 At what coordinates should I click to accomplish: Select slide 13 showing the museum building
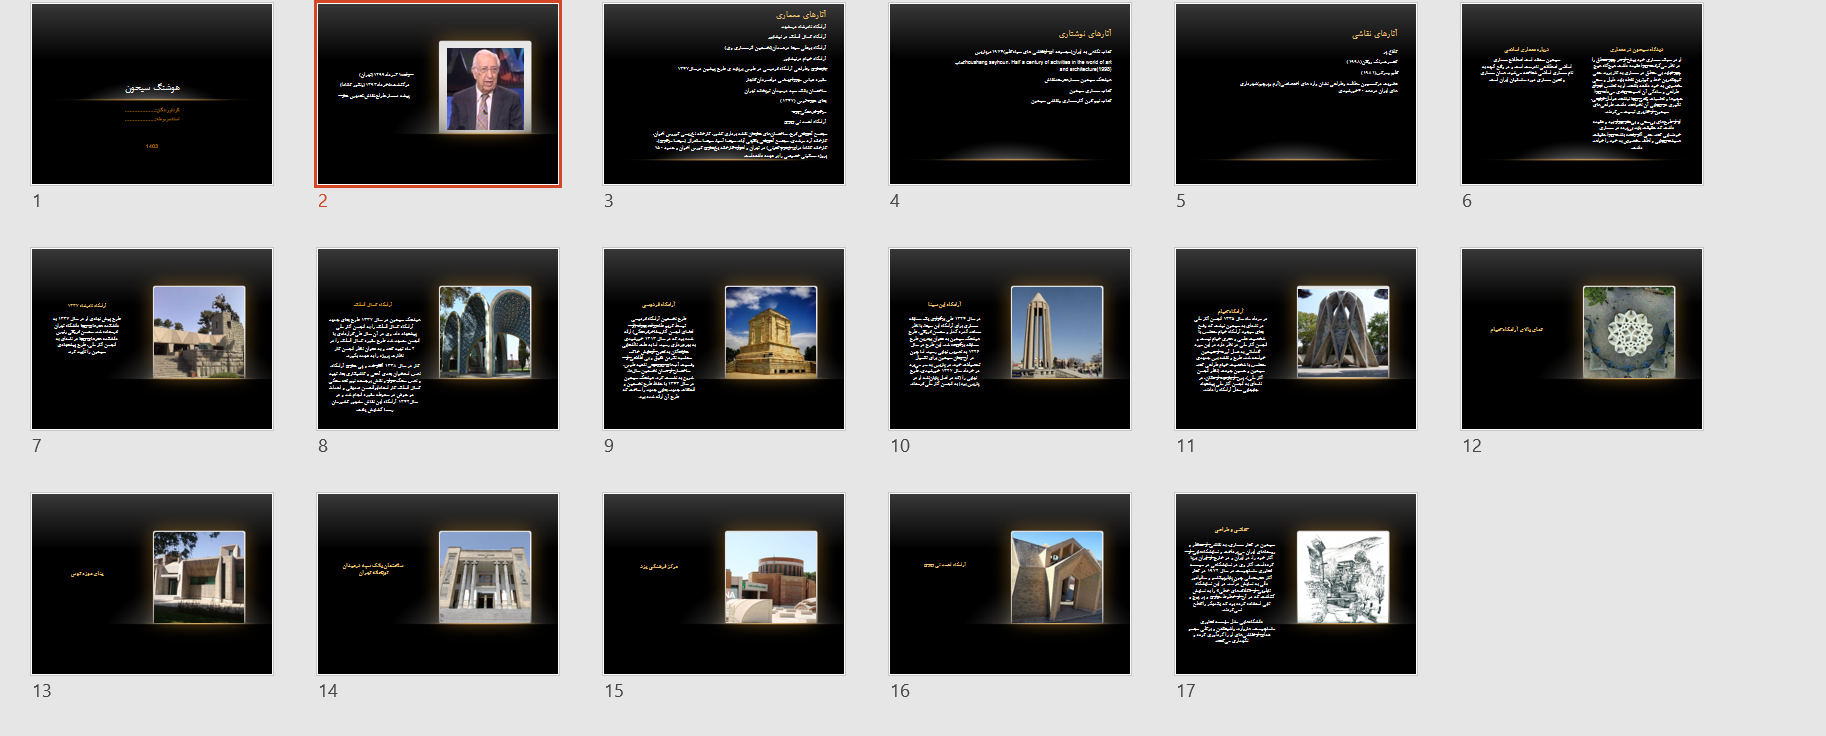coord(152,584)
